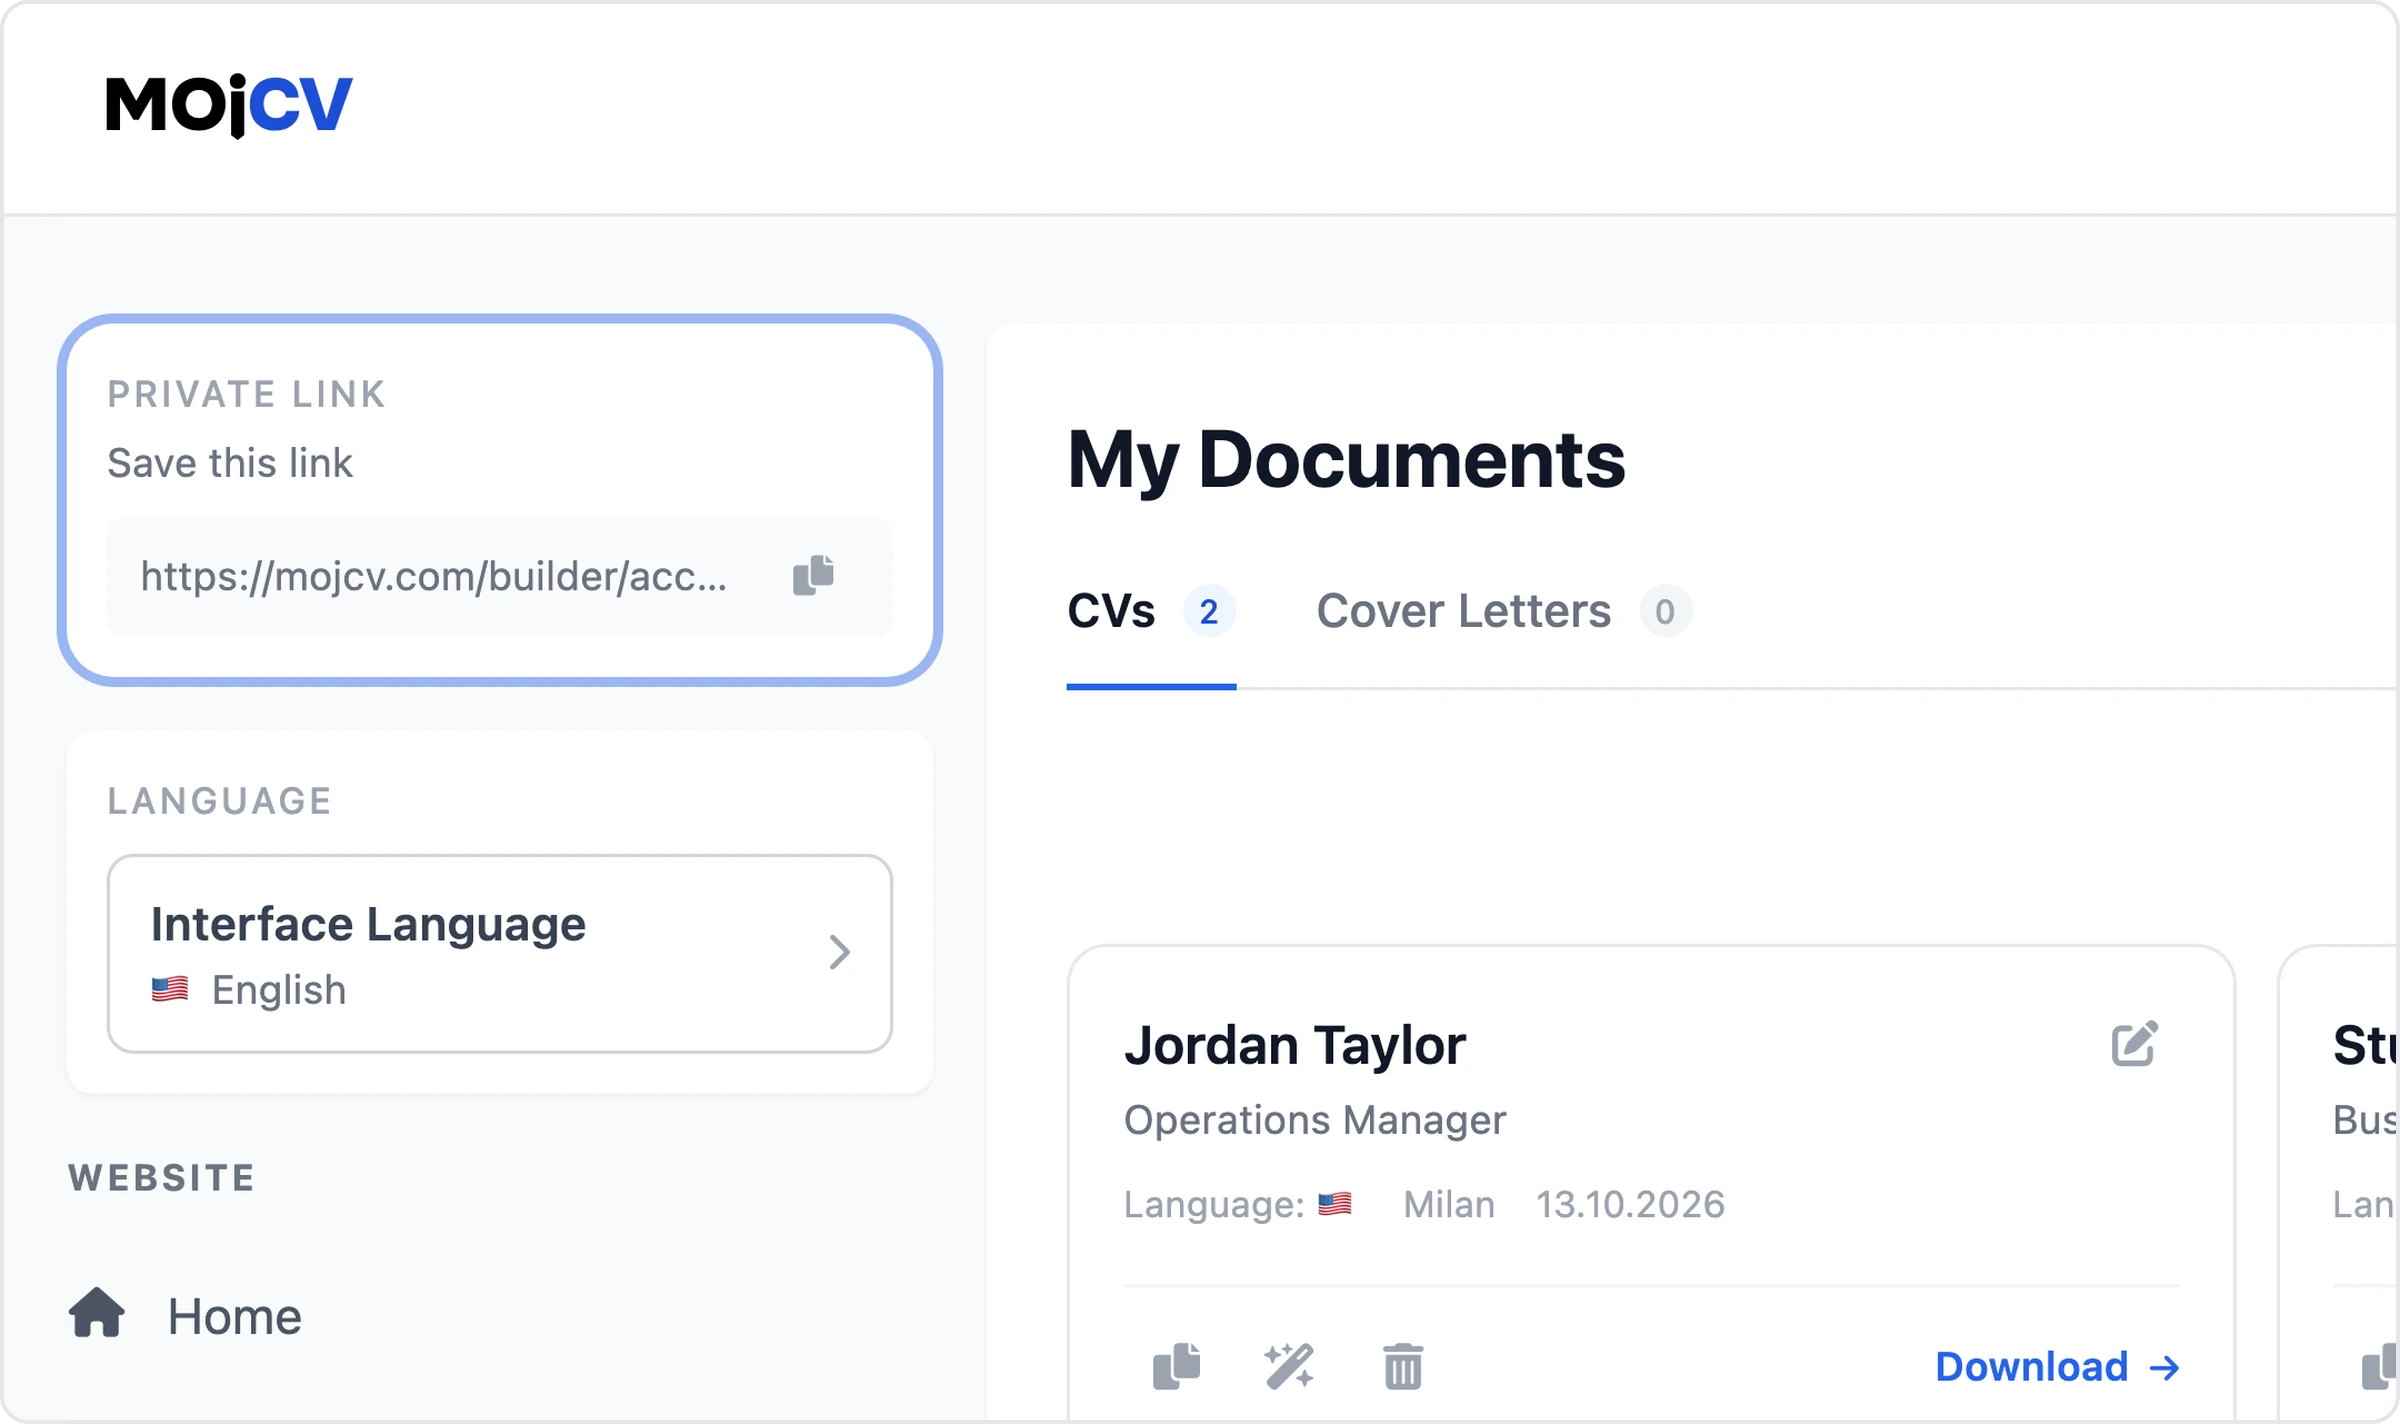Click the Cover Letters count badge showing 0
The width and height of the screenshot is (2400, 1424).
click(x=1665, y=611)
